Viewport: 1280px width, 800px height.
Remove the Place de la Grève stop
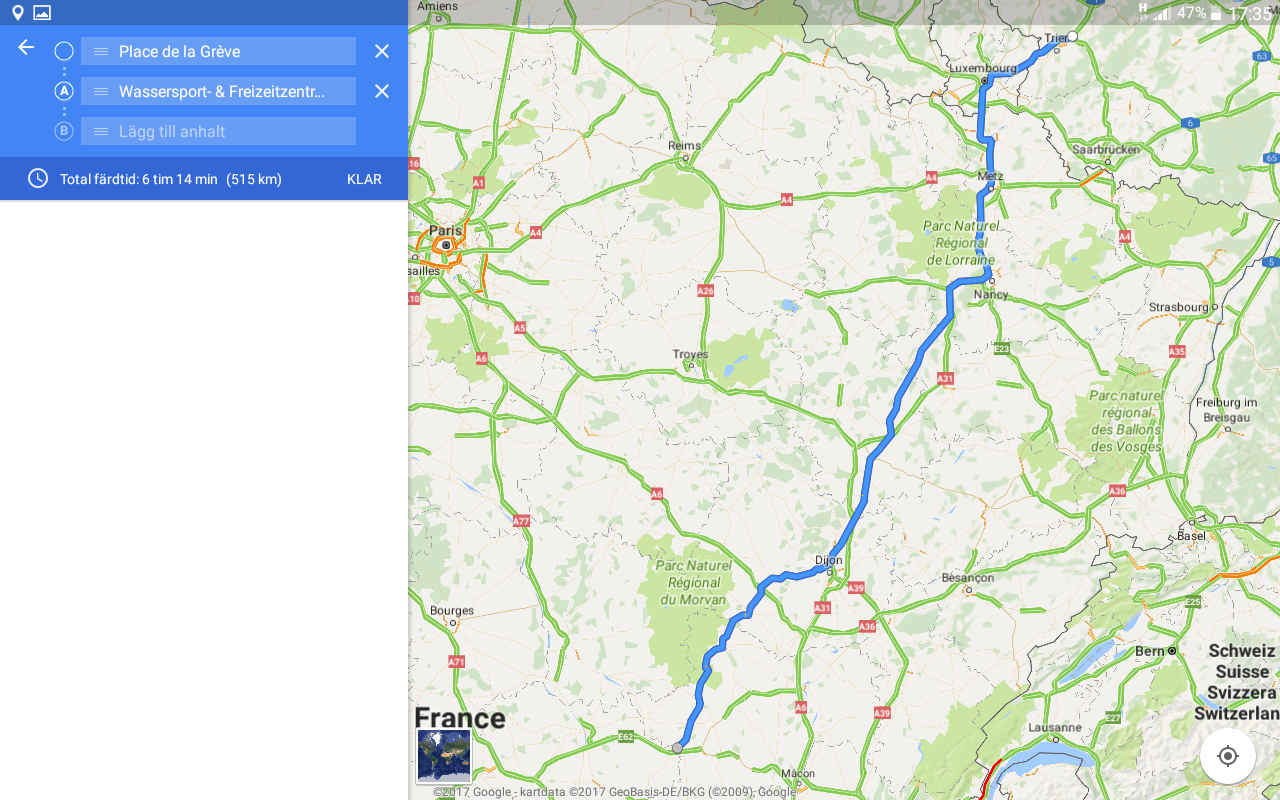[x=382, y=51]
